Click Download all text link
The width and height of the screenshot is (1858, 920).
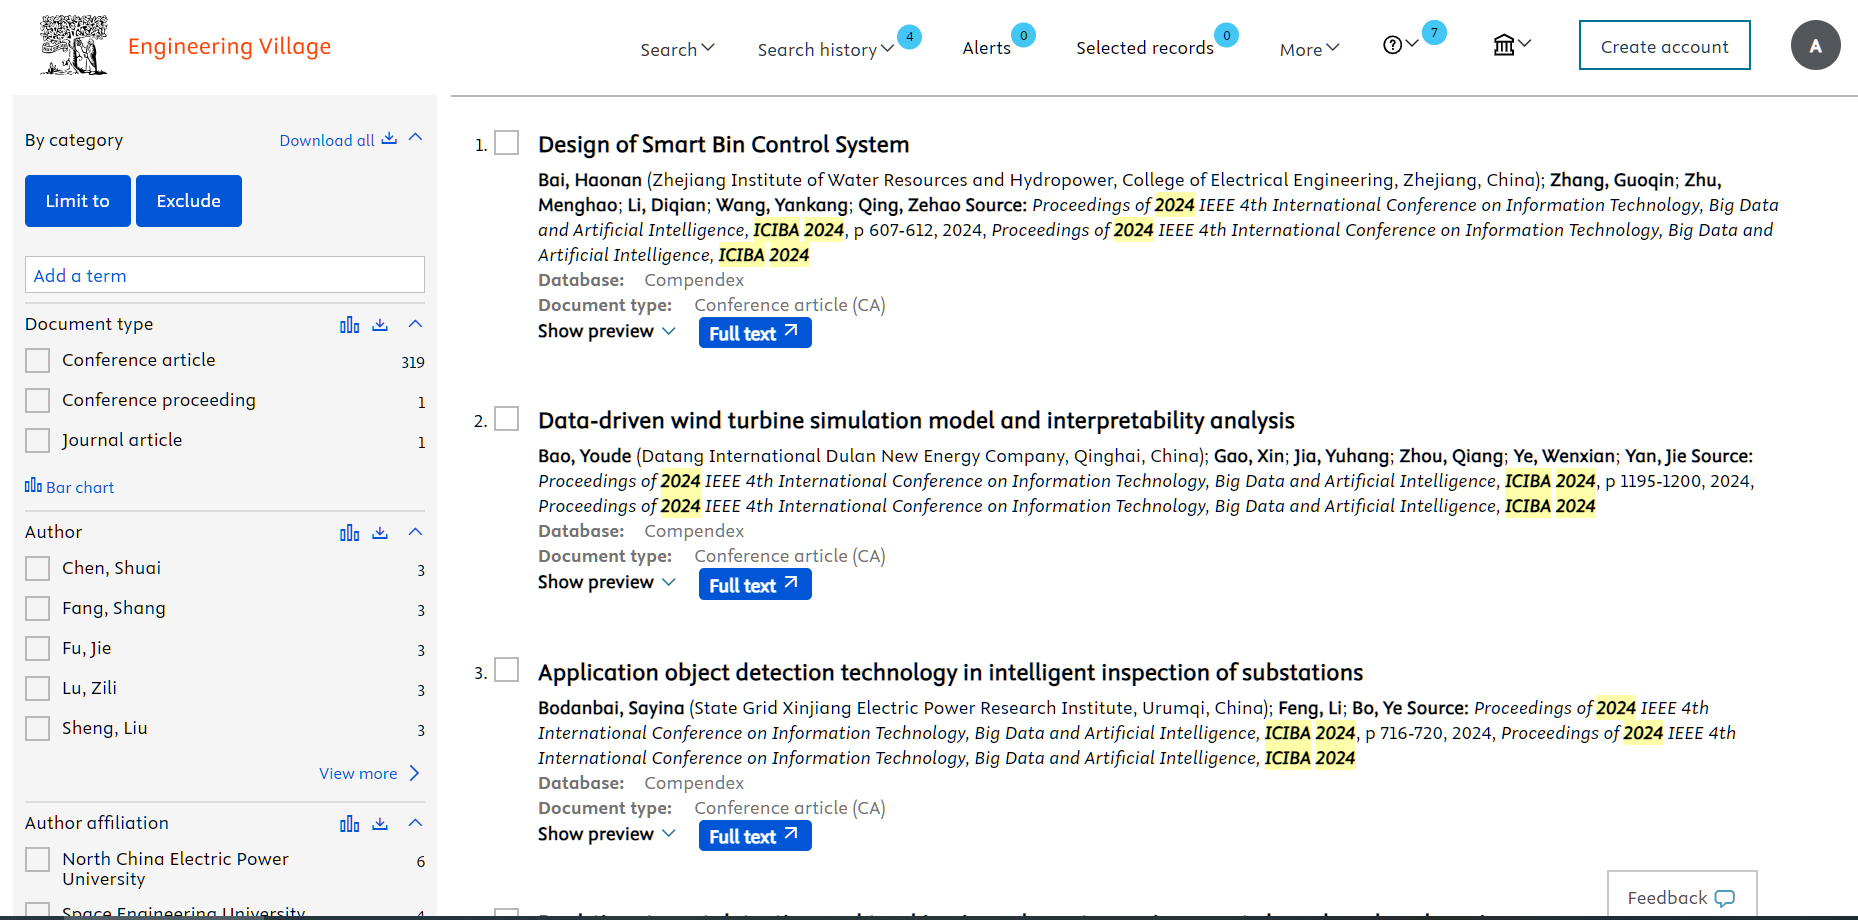[x=327, y=140]
